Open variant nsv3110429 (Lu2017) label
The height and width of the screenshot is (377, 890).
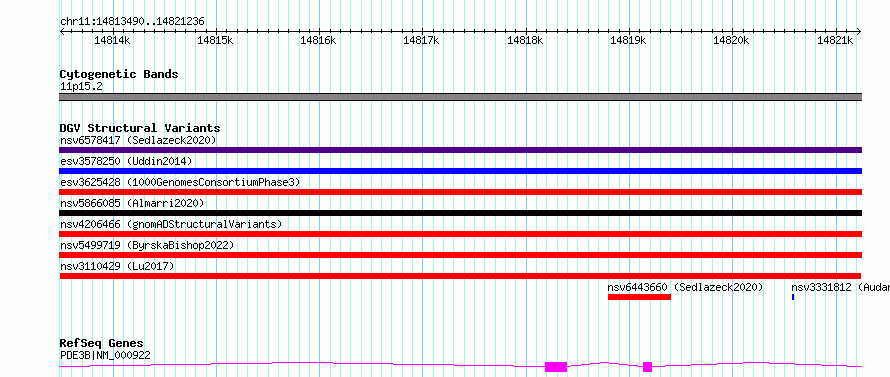[117, 266]
